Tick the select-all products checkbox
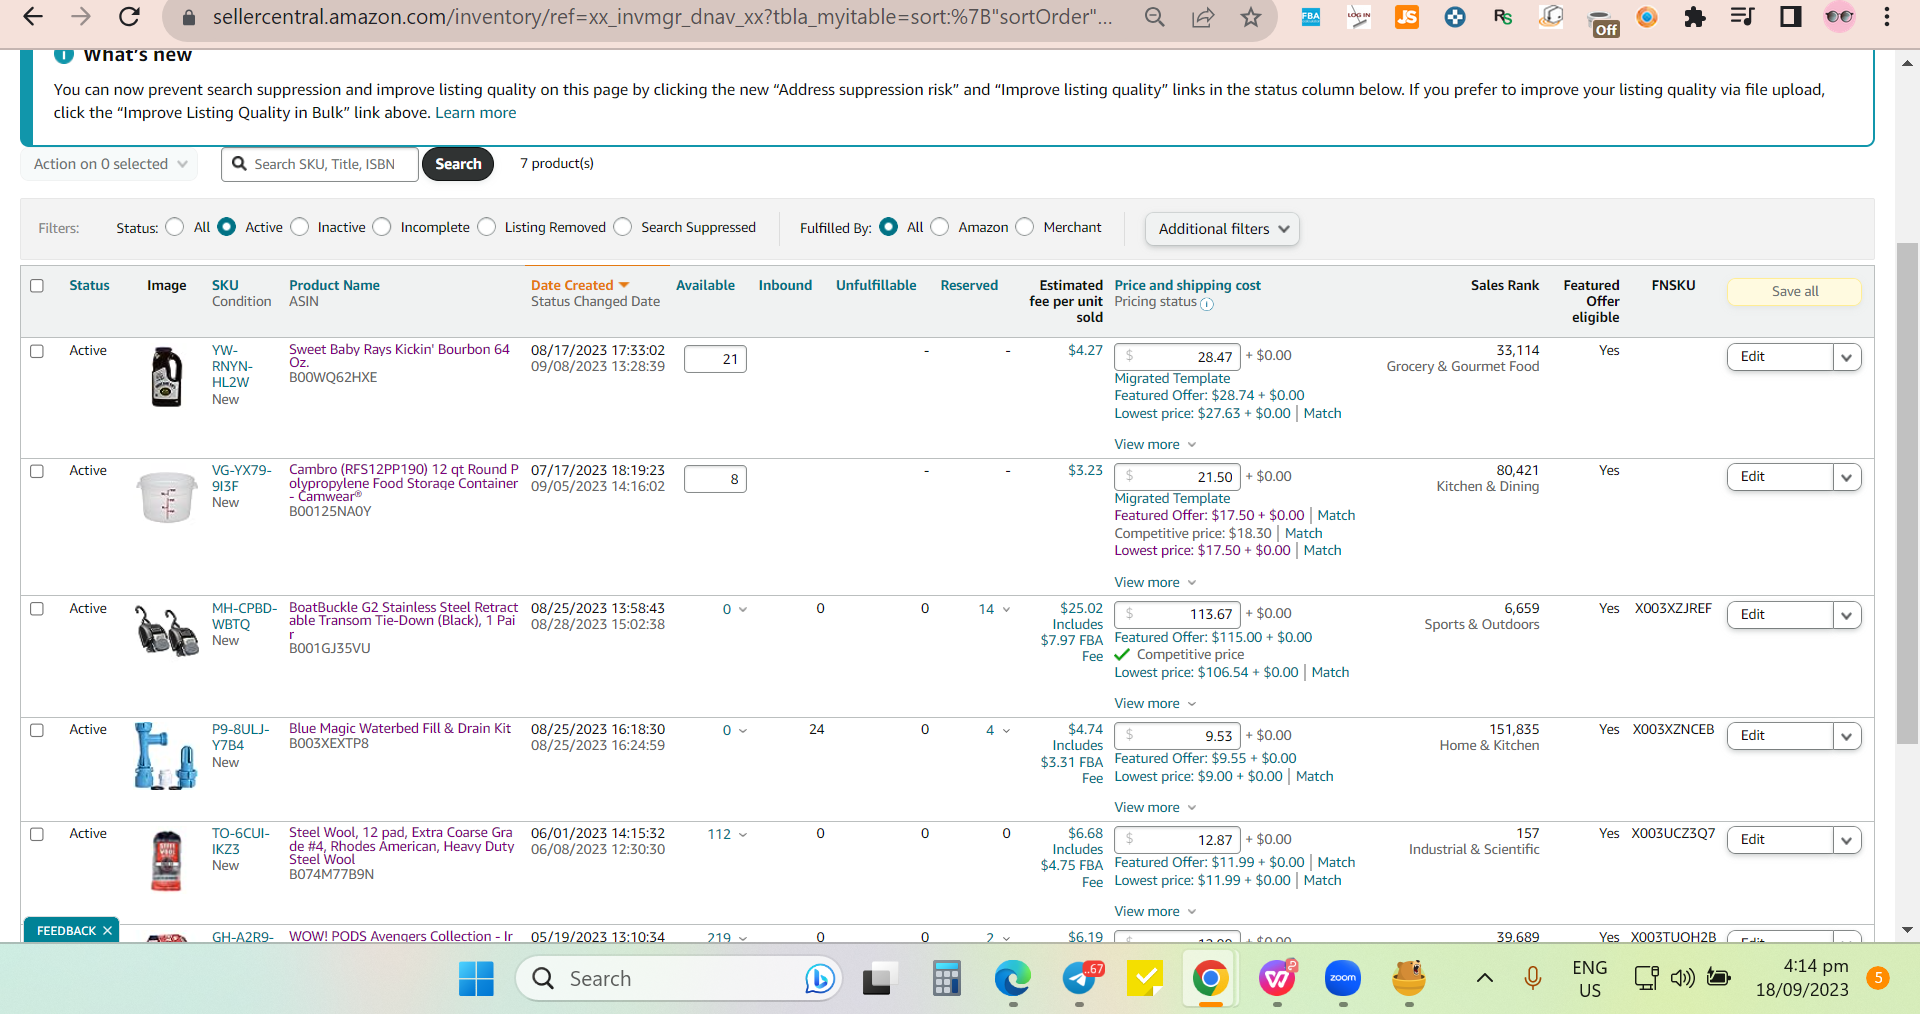 [x=37, y=286]
